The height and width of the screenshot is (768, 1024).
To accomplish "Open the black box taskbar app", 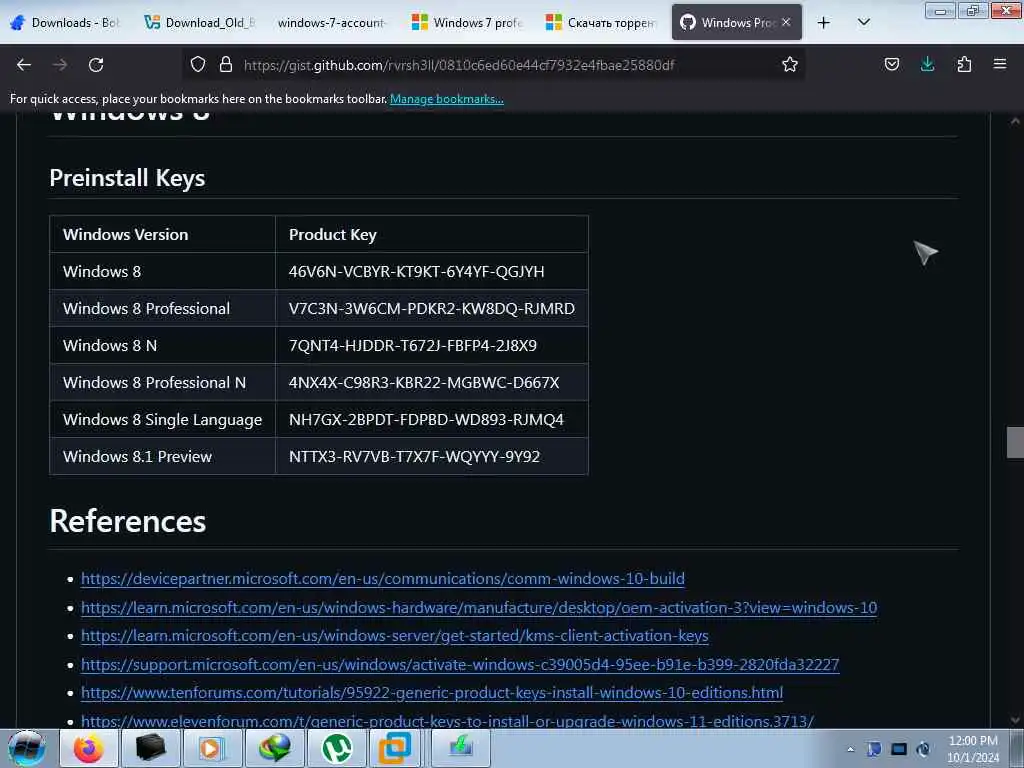I will [x=151, y=748].
